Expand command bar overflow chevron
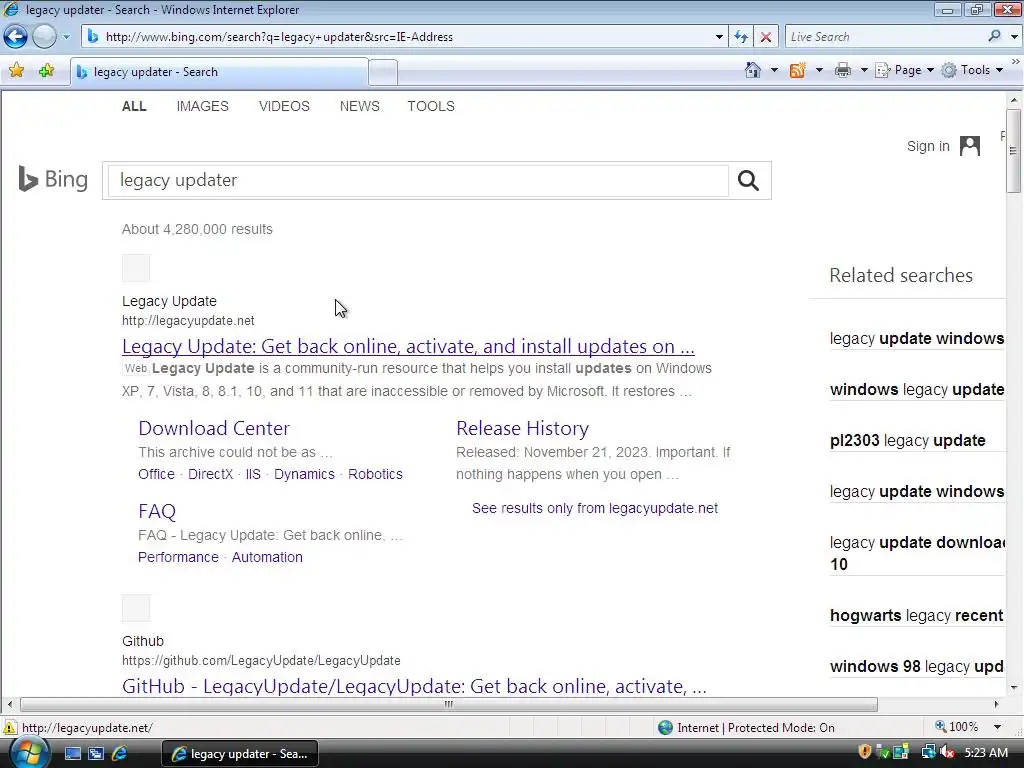 coord(1016,61)
